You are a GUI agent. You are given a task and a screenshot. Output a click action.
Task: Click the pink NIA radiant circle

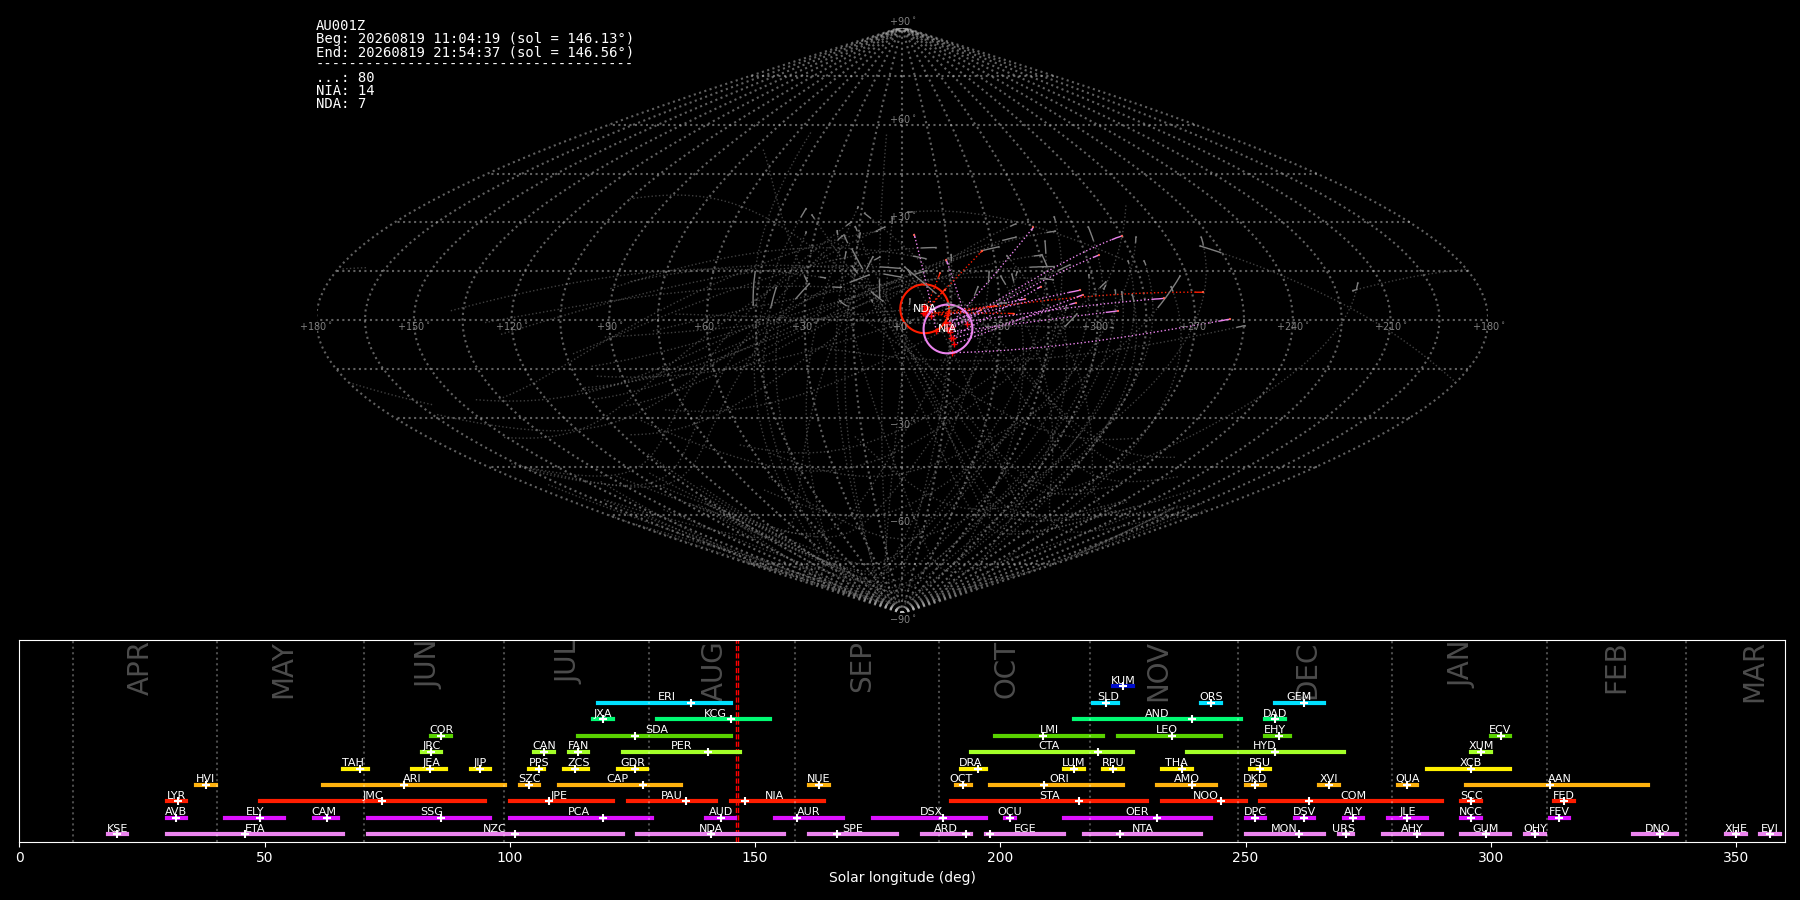tap(947, 329)
